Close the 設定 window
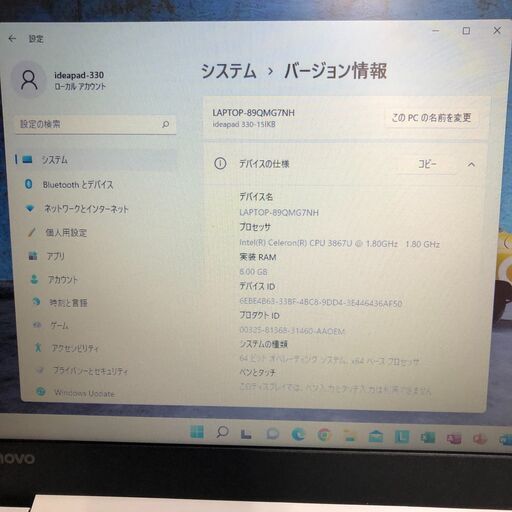 click(x=497, y=30)
